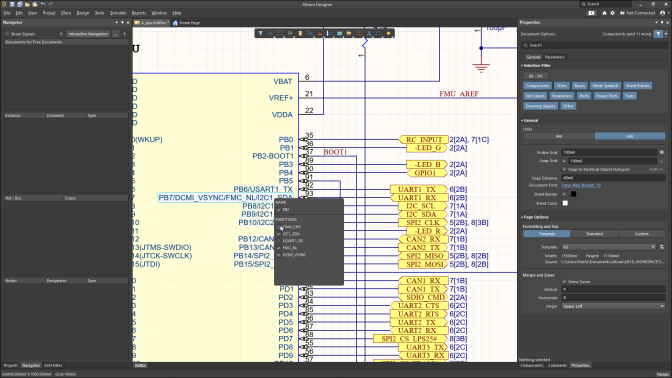Toggle visible grid eye icon
The width and height of the screenshot is (672, 378).
coord(662,152)
